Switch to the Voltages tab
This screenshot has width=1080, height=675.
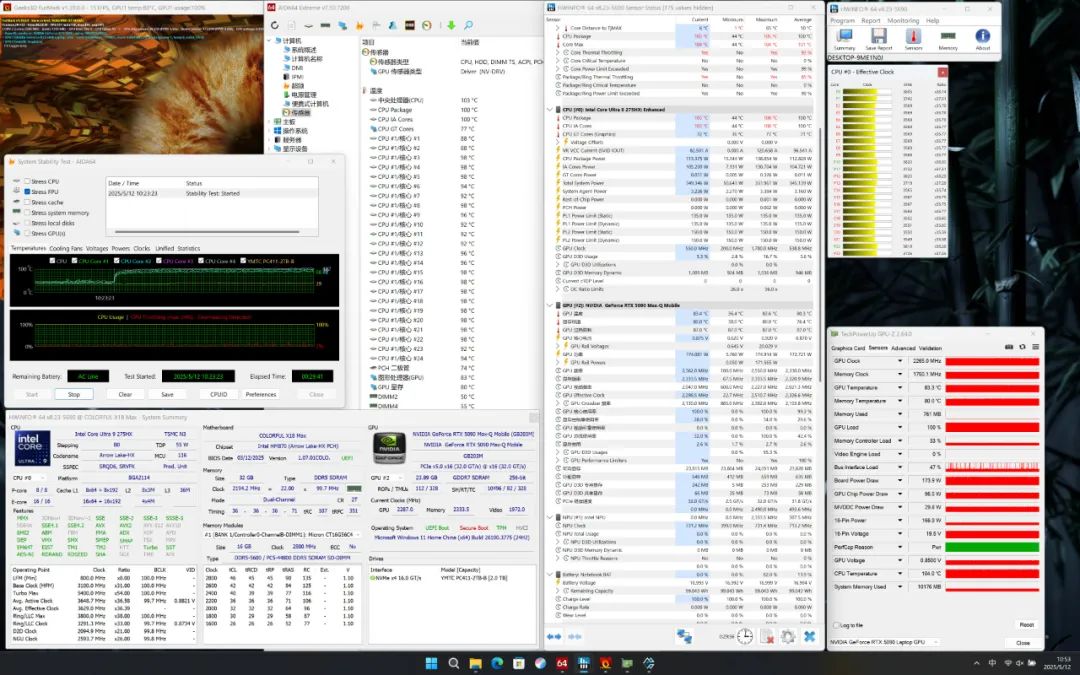pyautogui.click(x=97, y=249)
